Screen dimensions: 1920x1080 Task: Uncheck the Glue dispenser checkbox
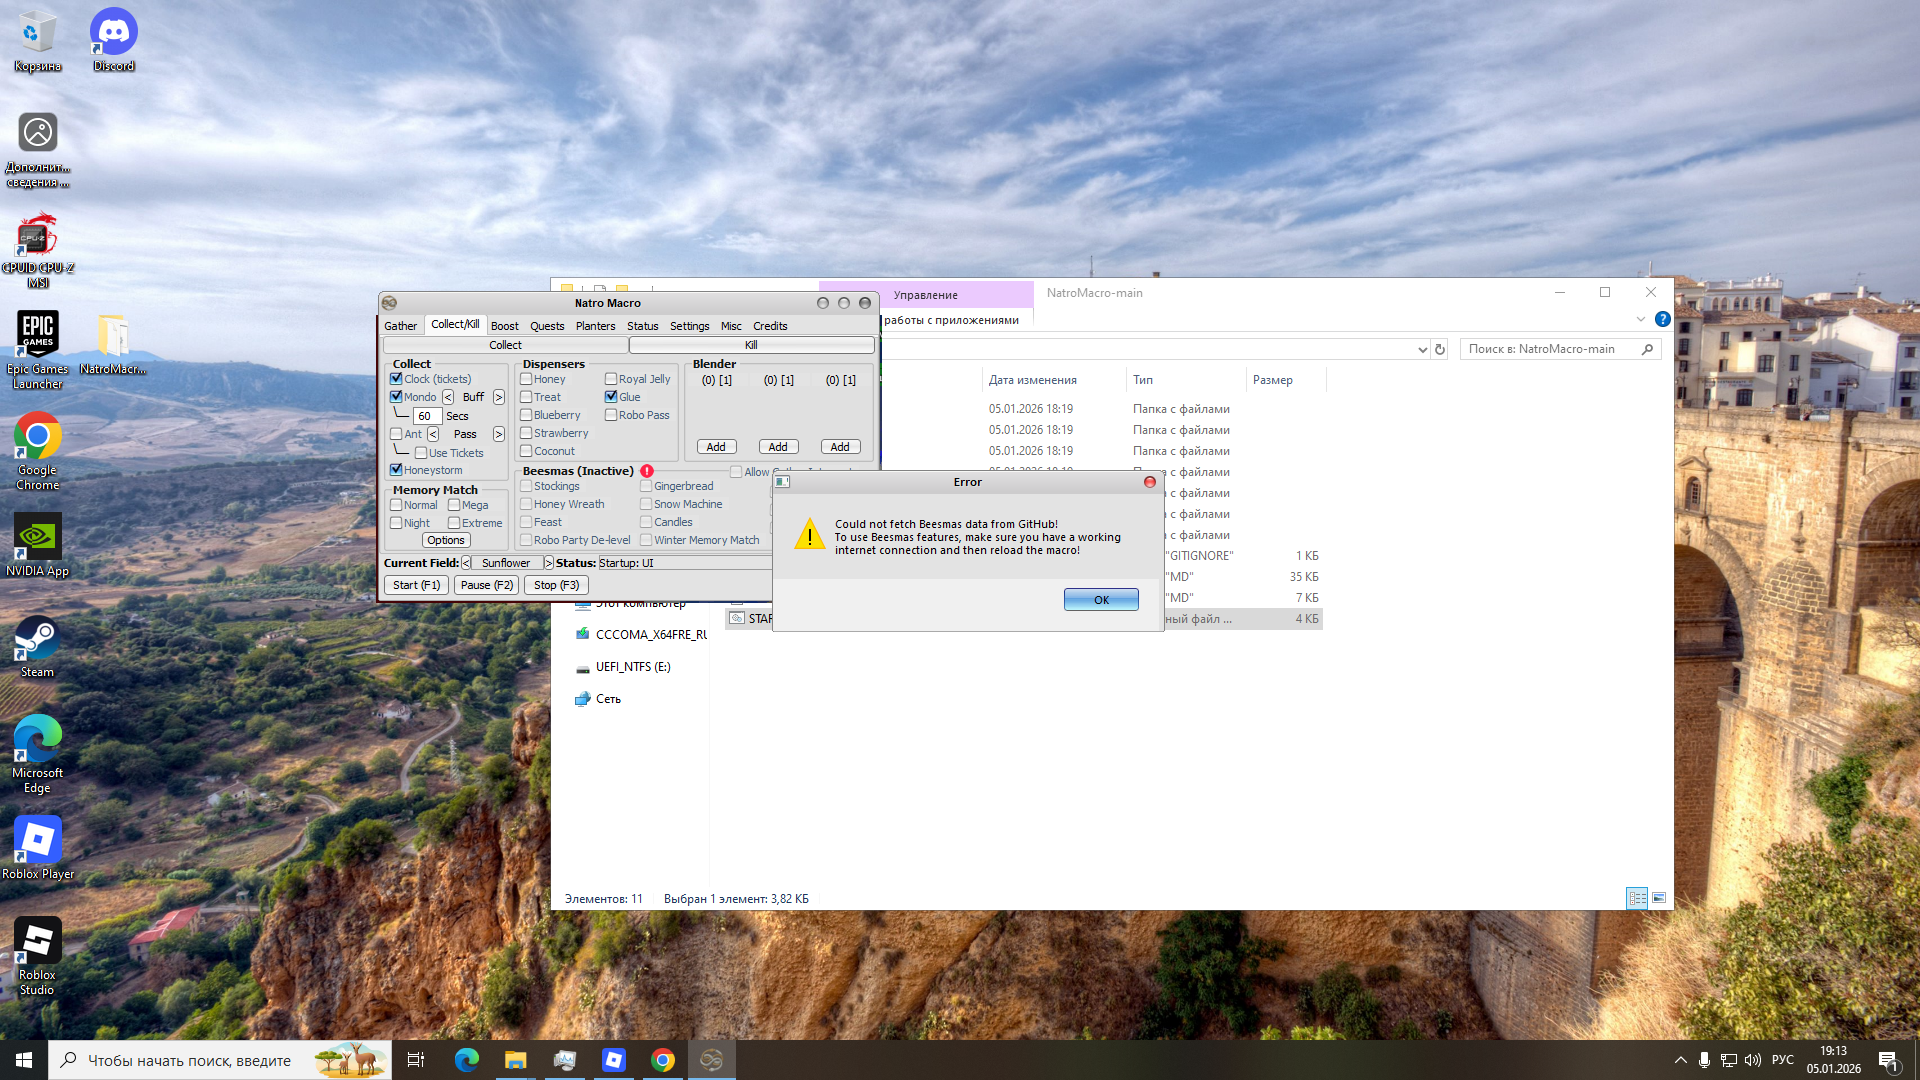[x=611, y=397]
